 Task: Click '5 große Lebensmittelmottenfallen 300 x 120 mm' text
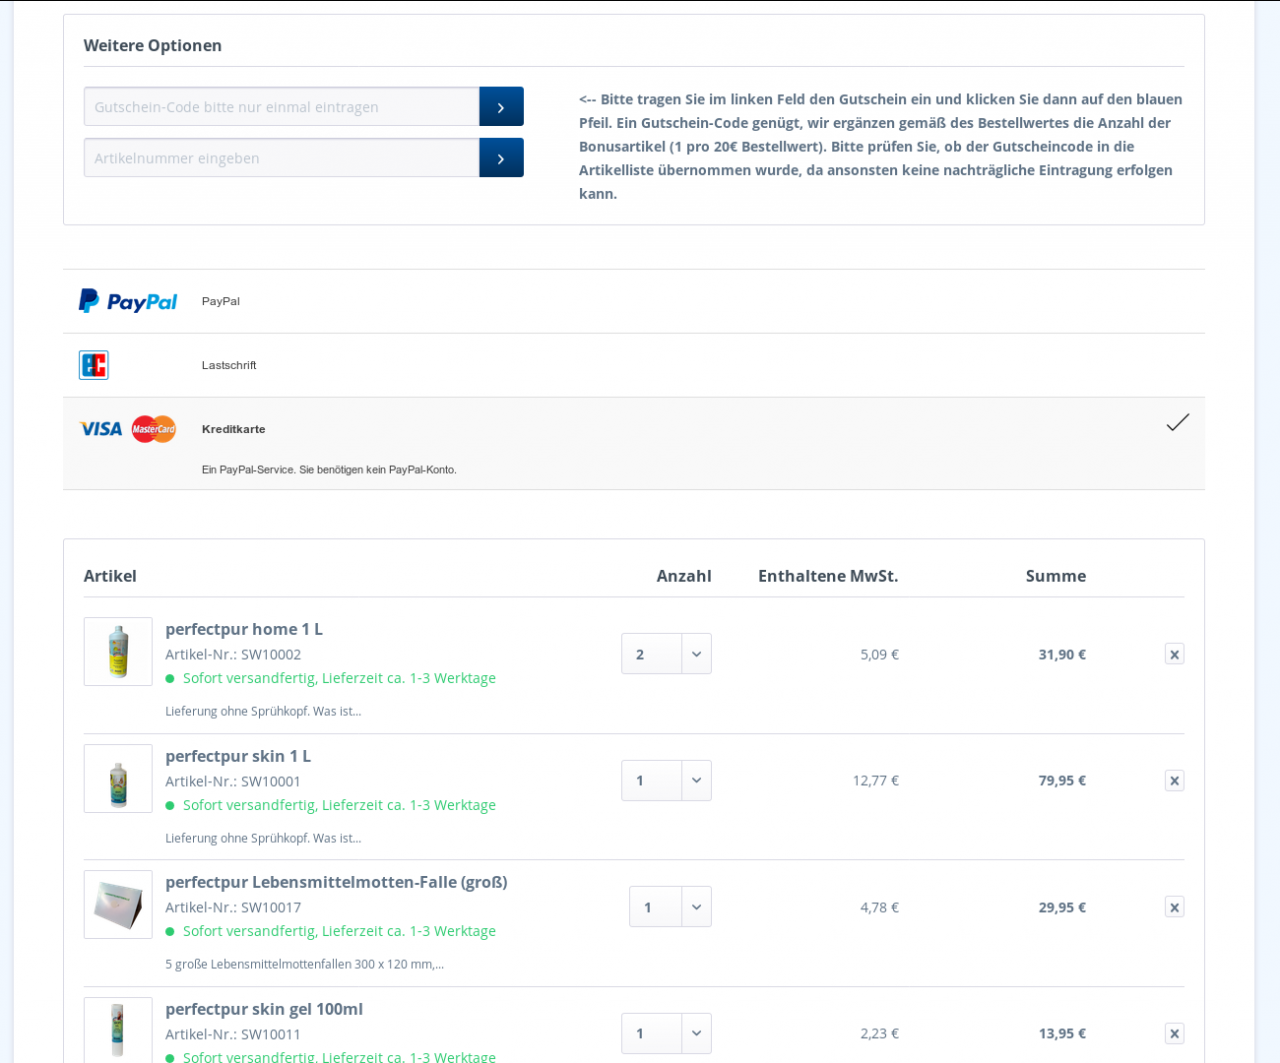[x=305, y=964]
